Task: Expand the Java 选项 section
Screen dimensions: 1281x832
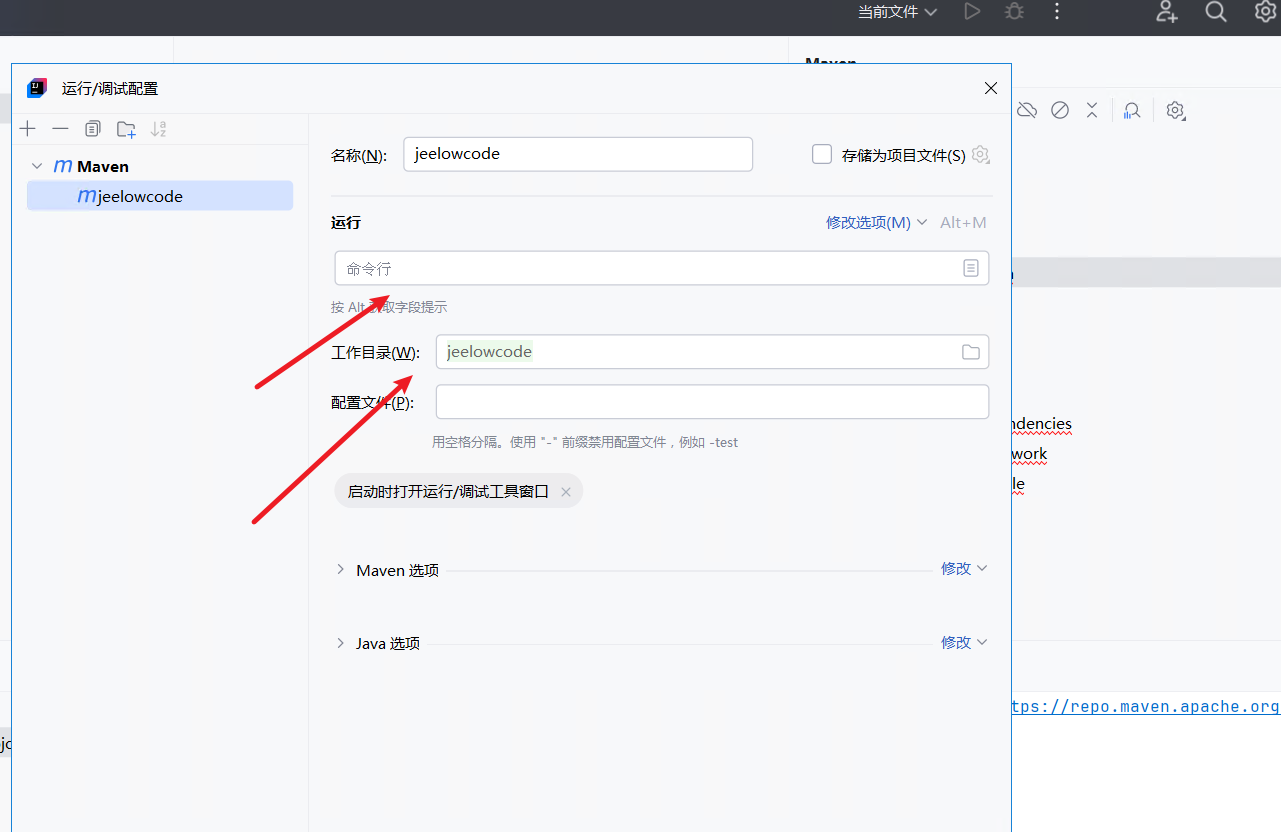Action: [340, 643]
